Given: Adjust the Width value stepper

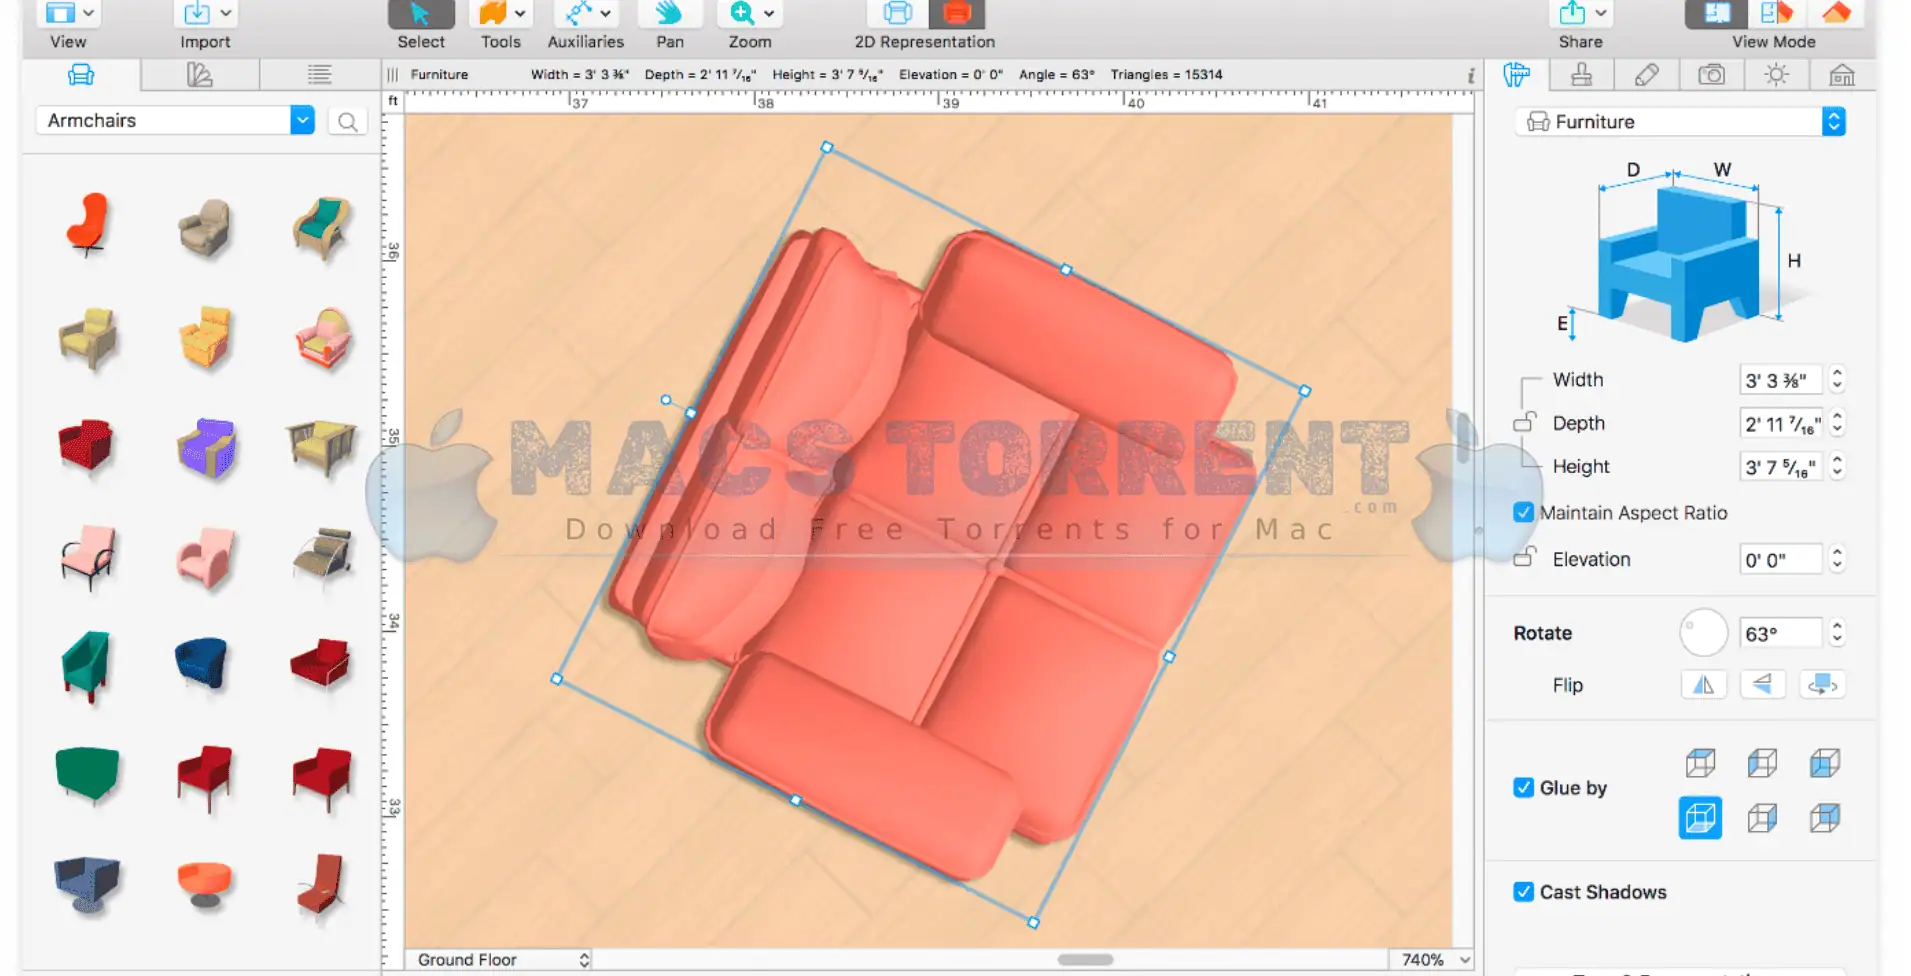Looking at the screenshot, I should [1837, 379].
